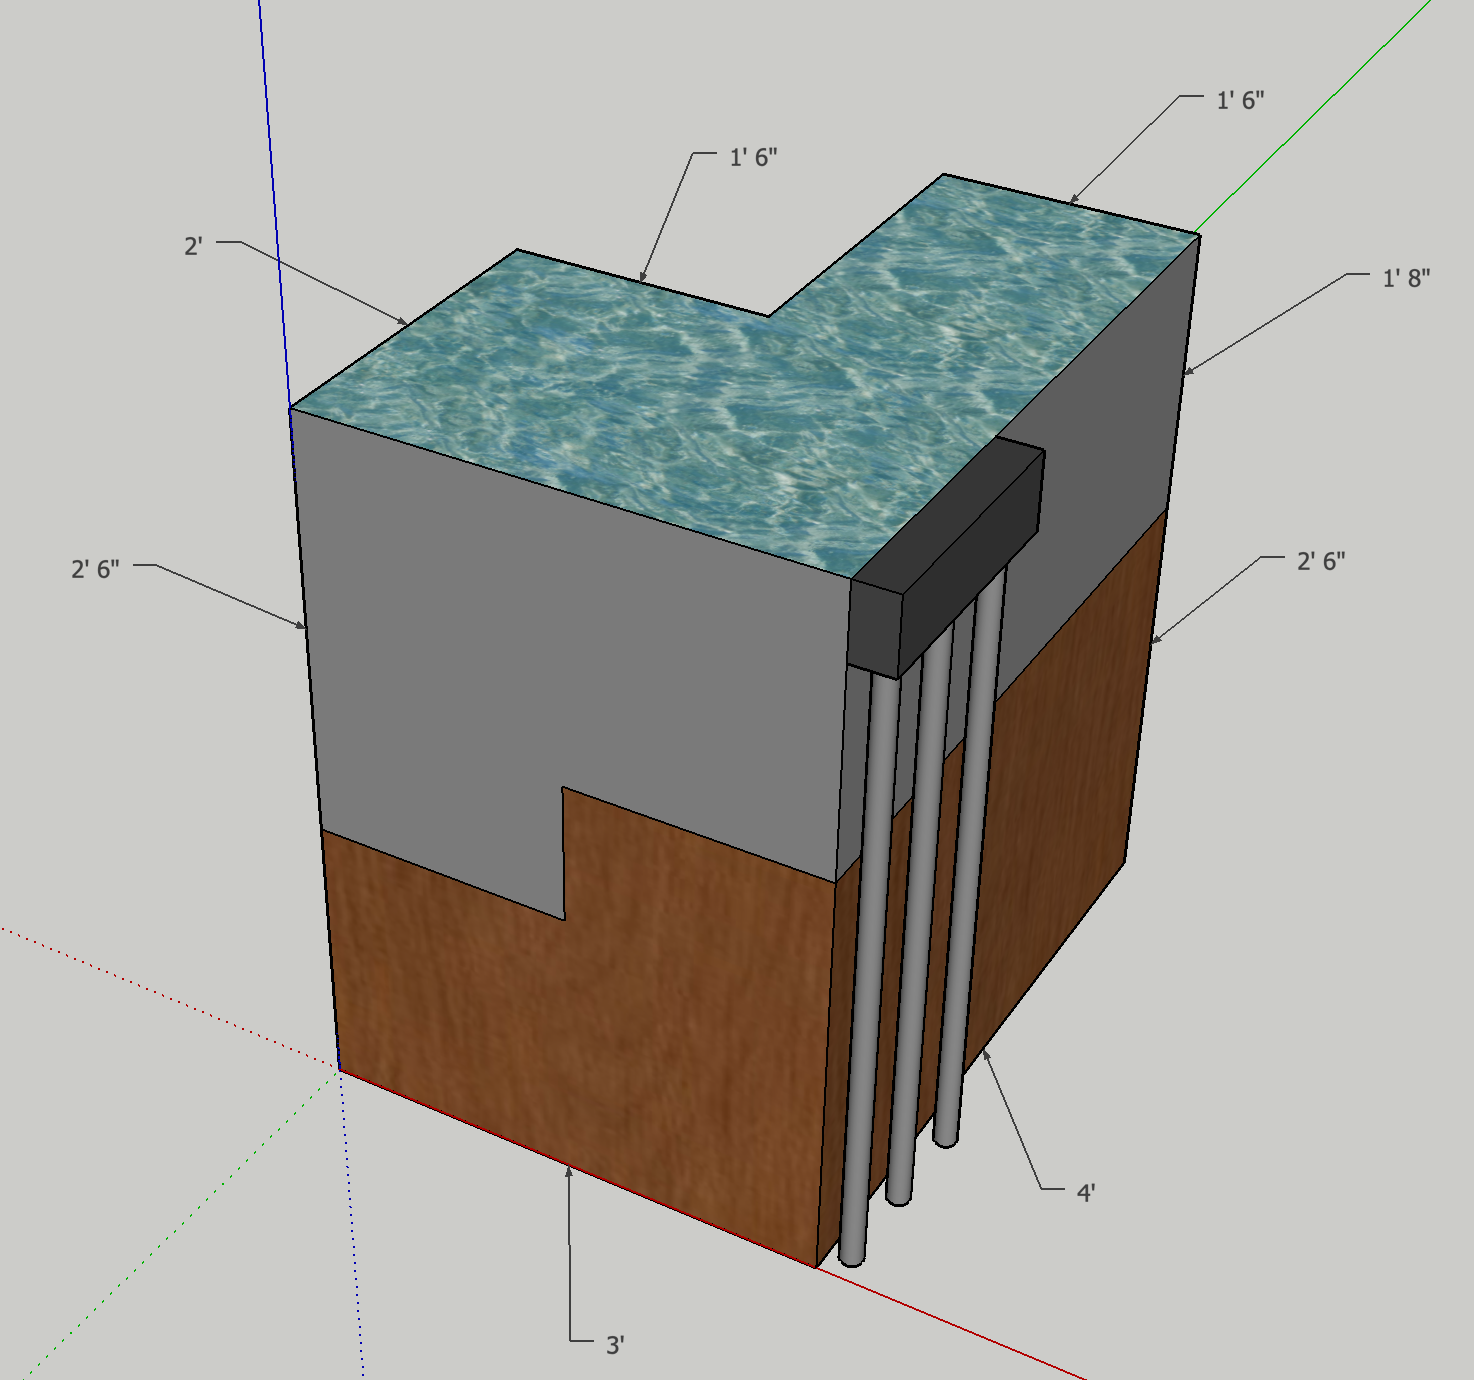Select the 2' 6" label below the 1' 8" label

[1321, 561]
